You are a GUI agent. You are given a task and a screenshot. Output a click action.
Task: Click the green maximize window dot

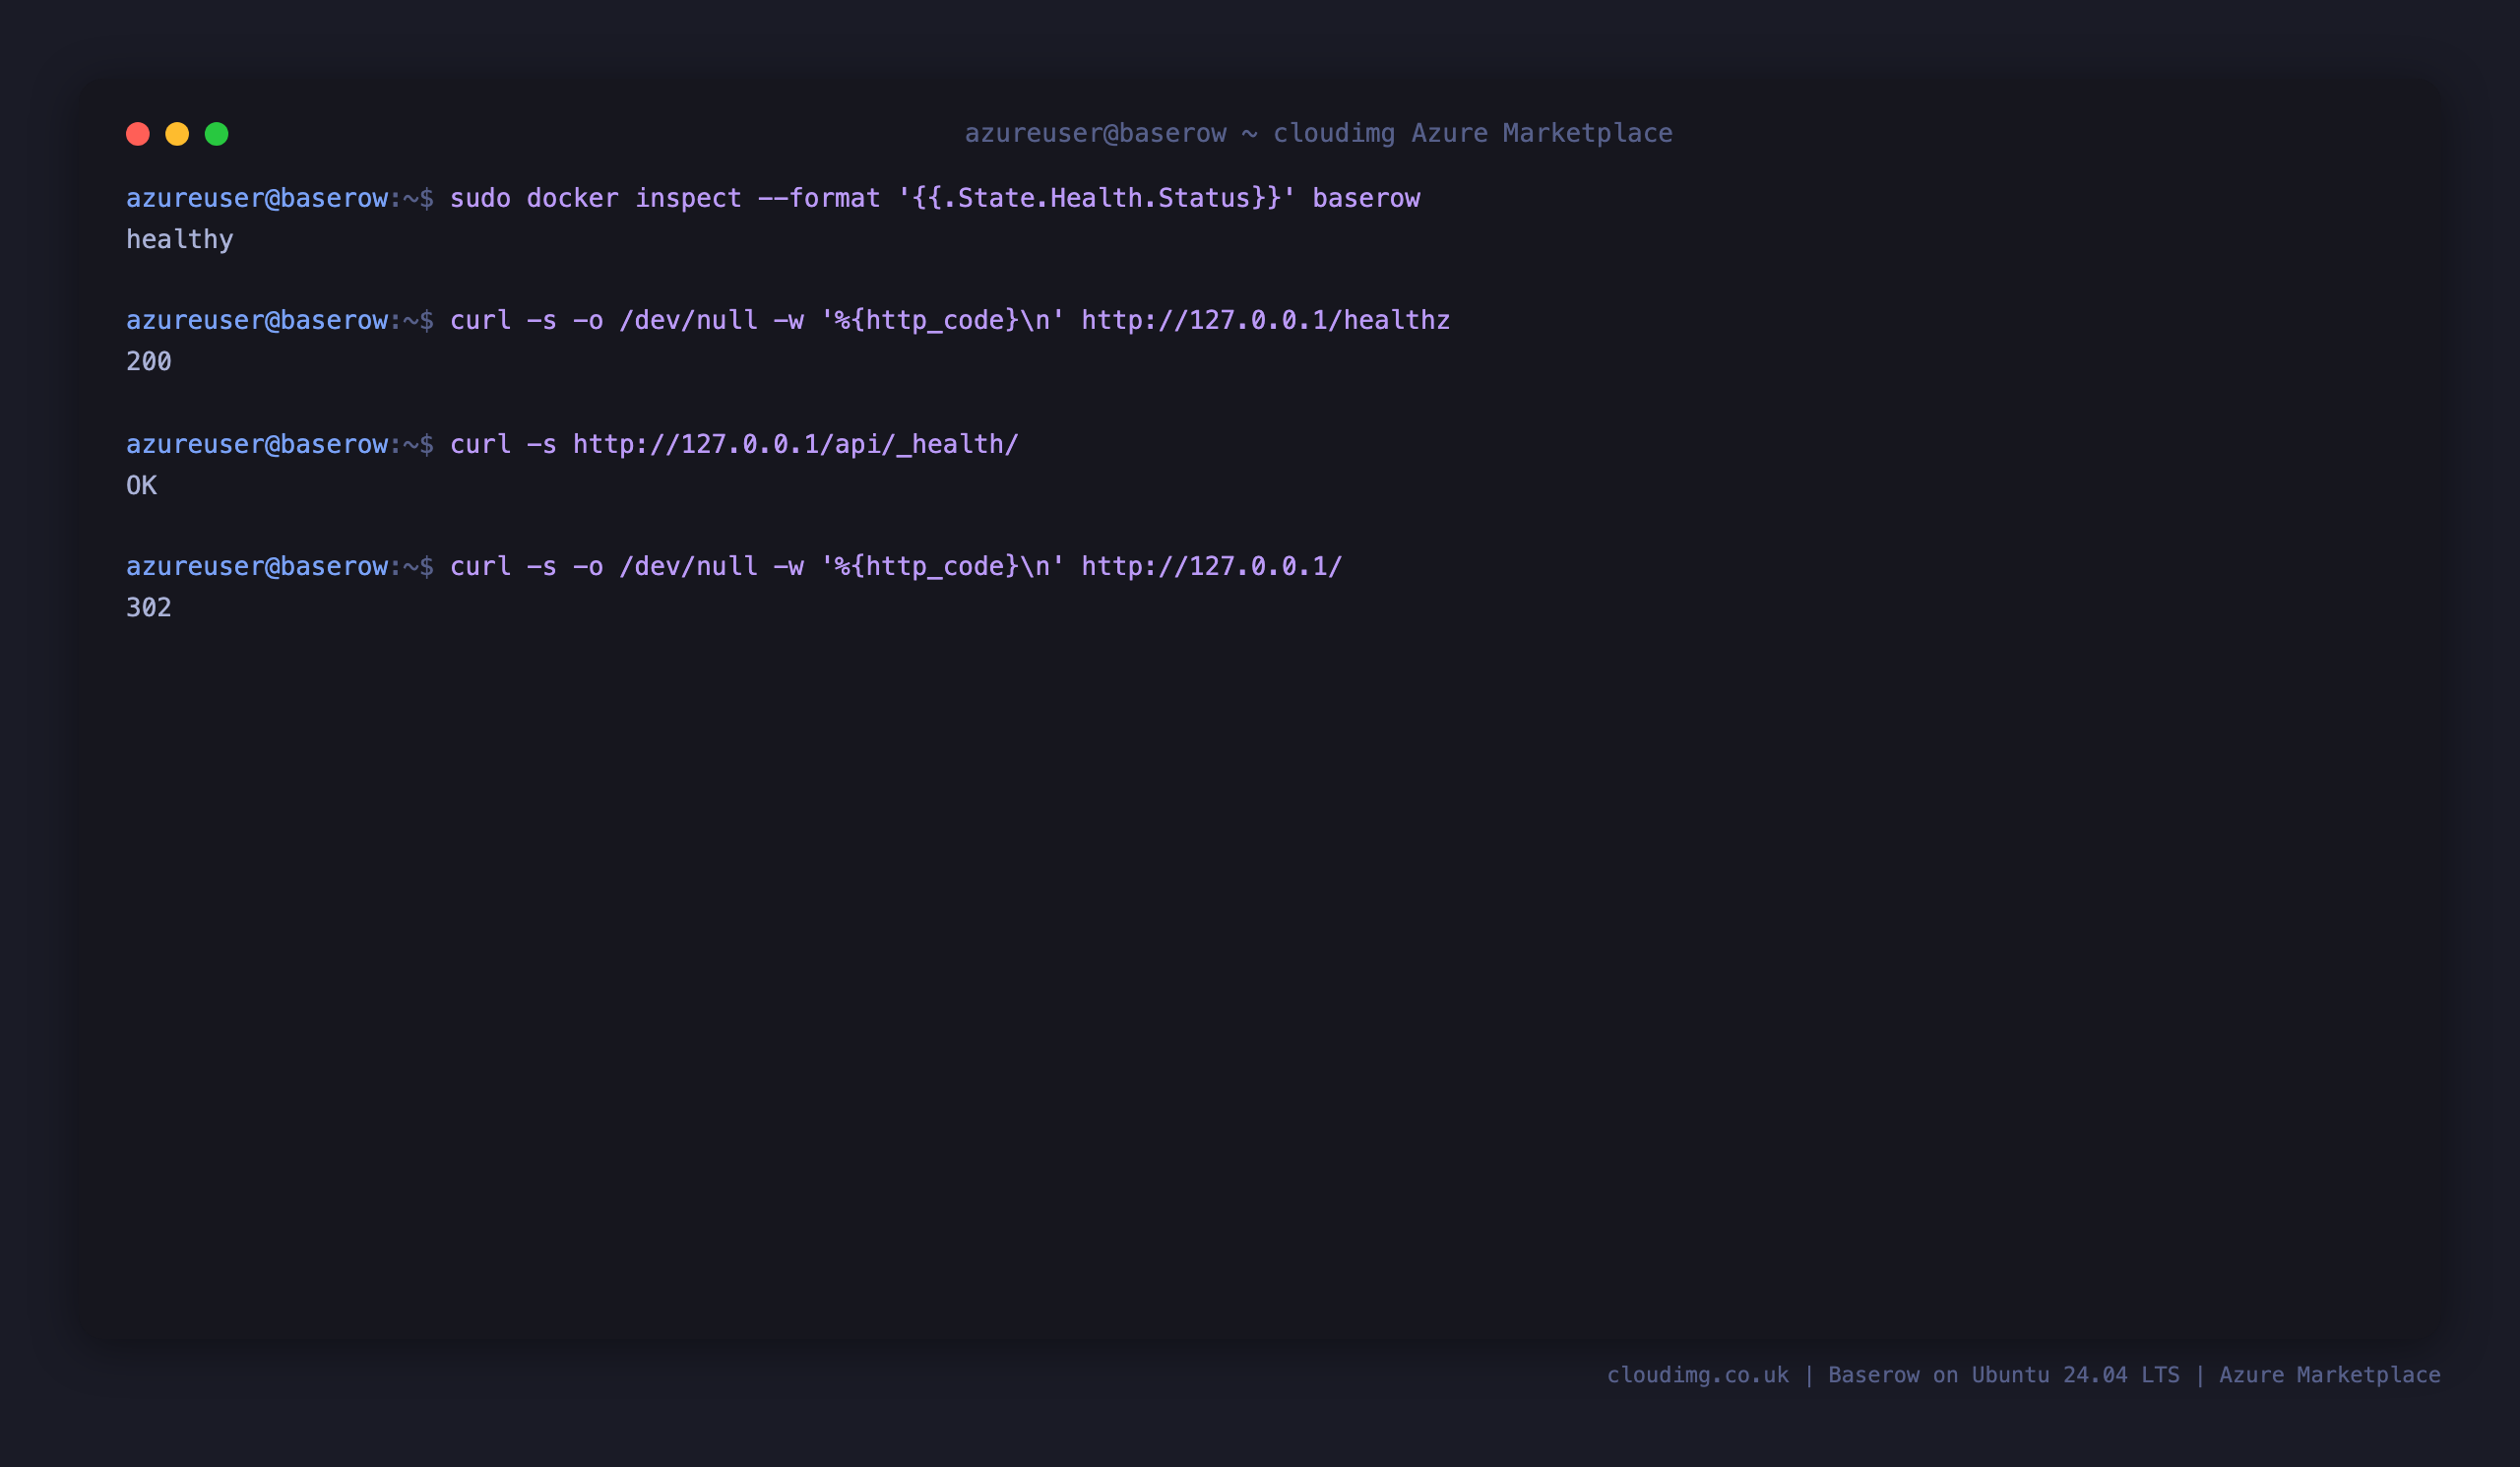tap(217, 134)
